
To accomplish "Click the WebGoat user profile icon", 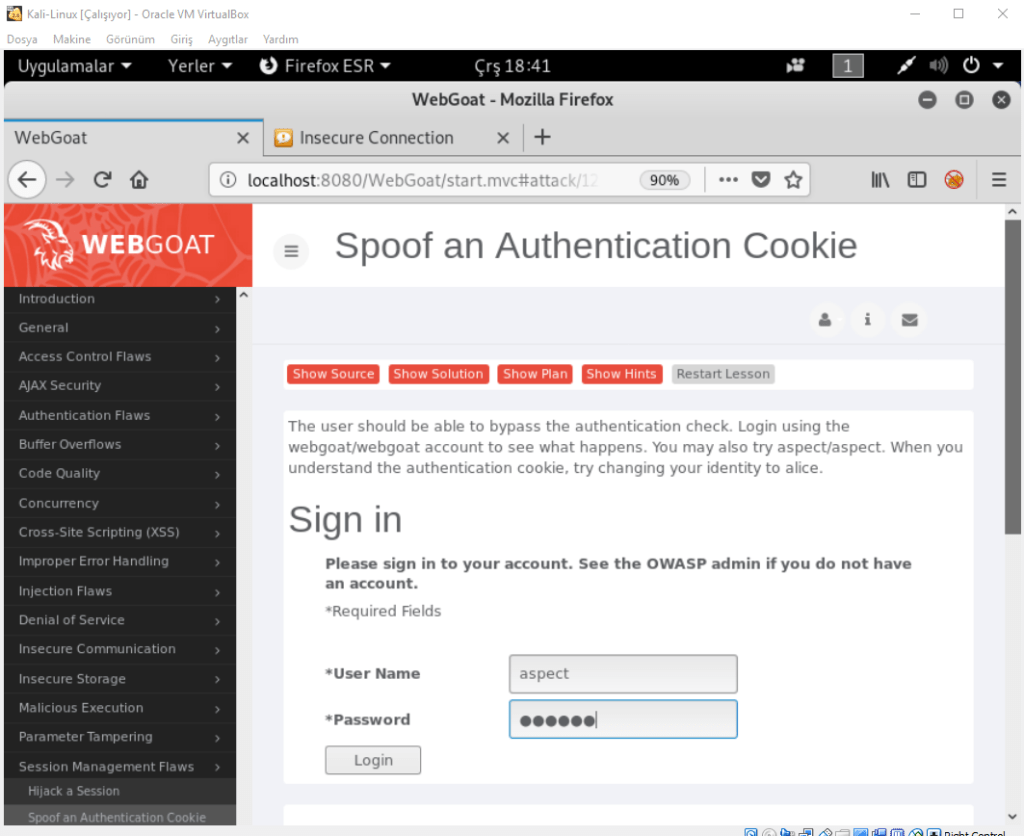I will pos(825,320).
